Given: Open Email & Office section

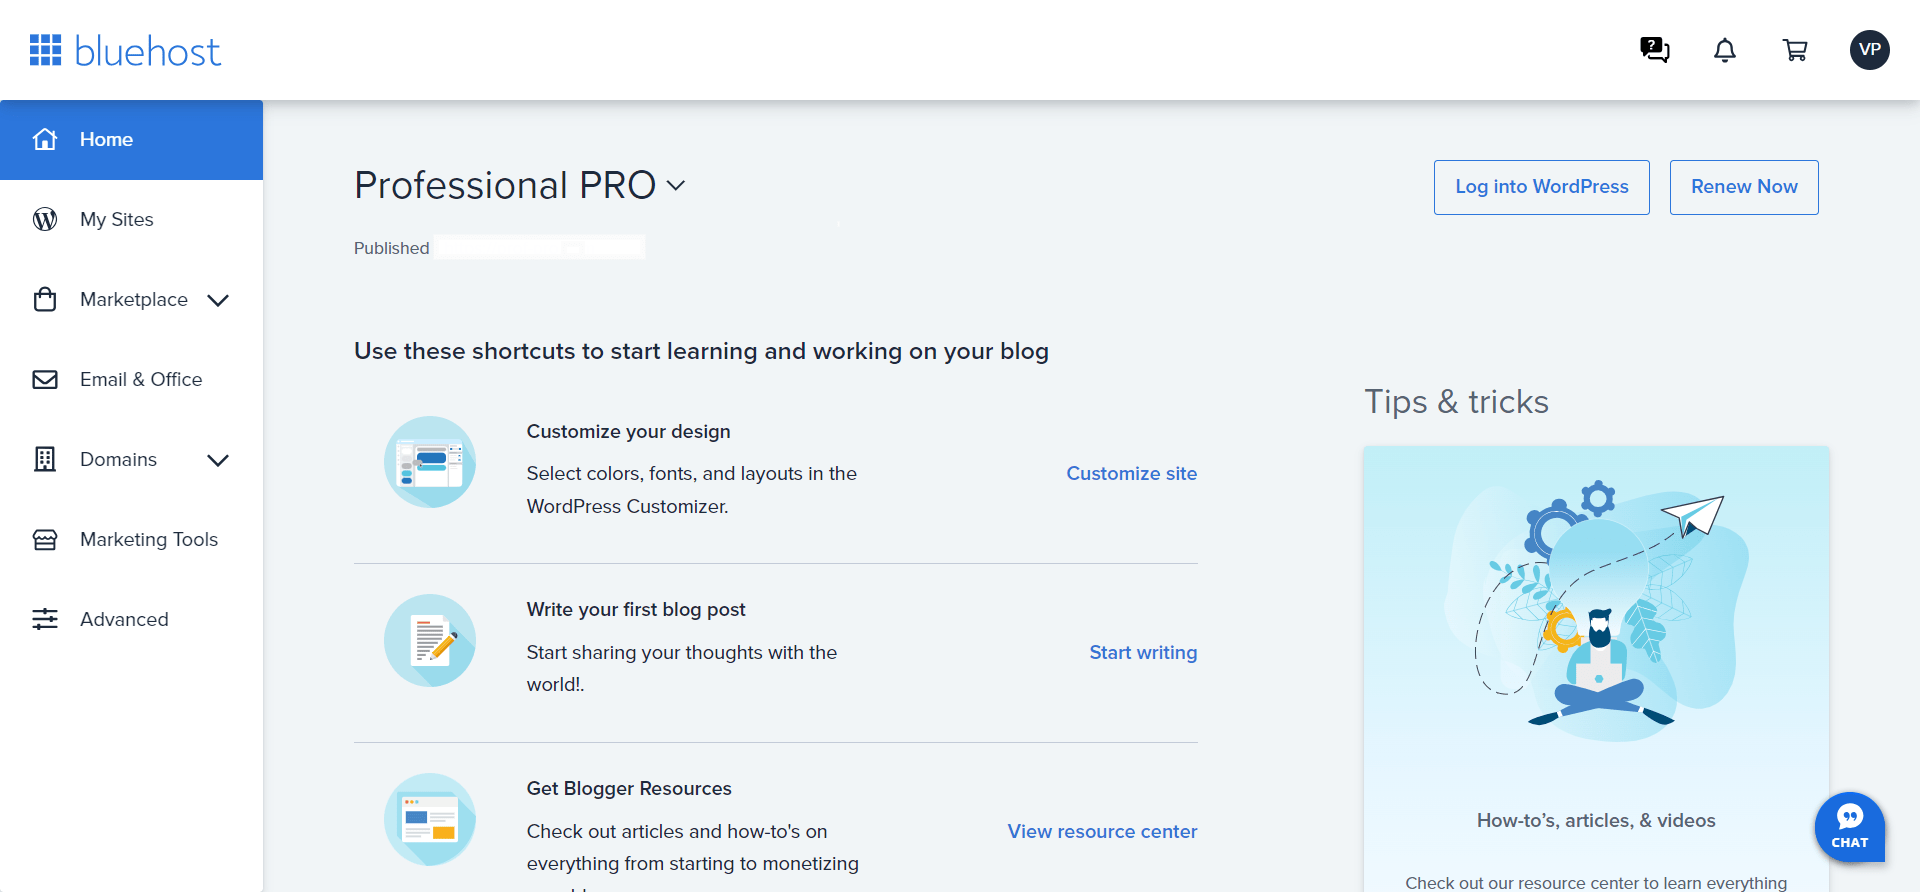Looking at the screenshot, I should [x=131, y=380].
